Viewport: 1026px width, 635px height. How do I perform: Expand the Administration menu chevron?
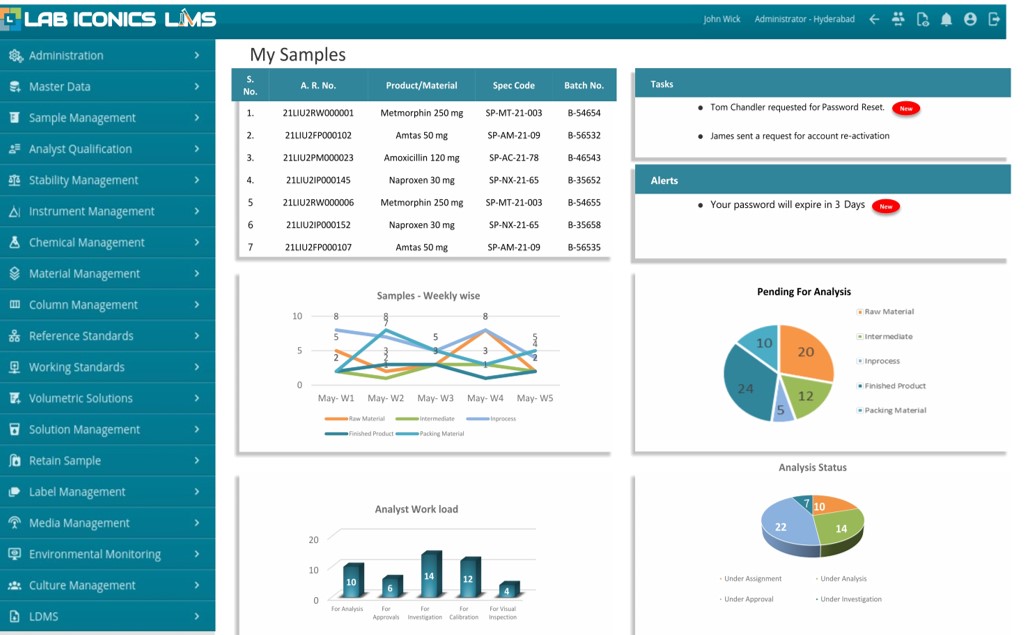click(197, 56)
